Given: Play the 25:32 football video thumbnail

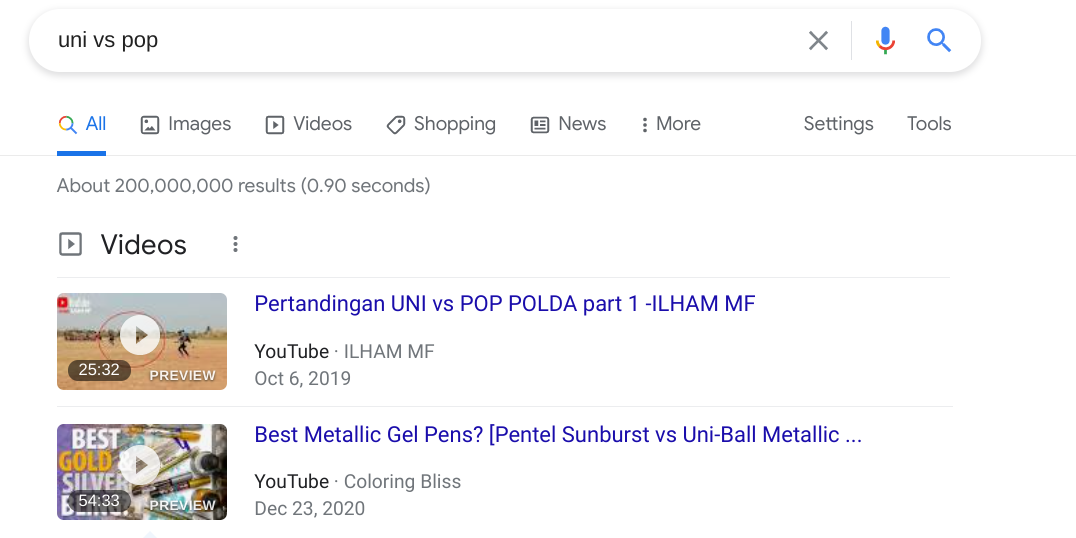Looking at the screenshot, I should click(142, 341).
